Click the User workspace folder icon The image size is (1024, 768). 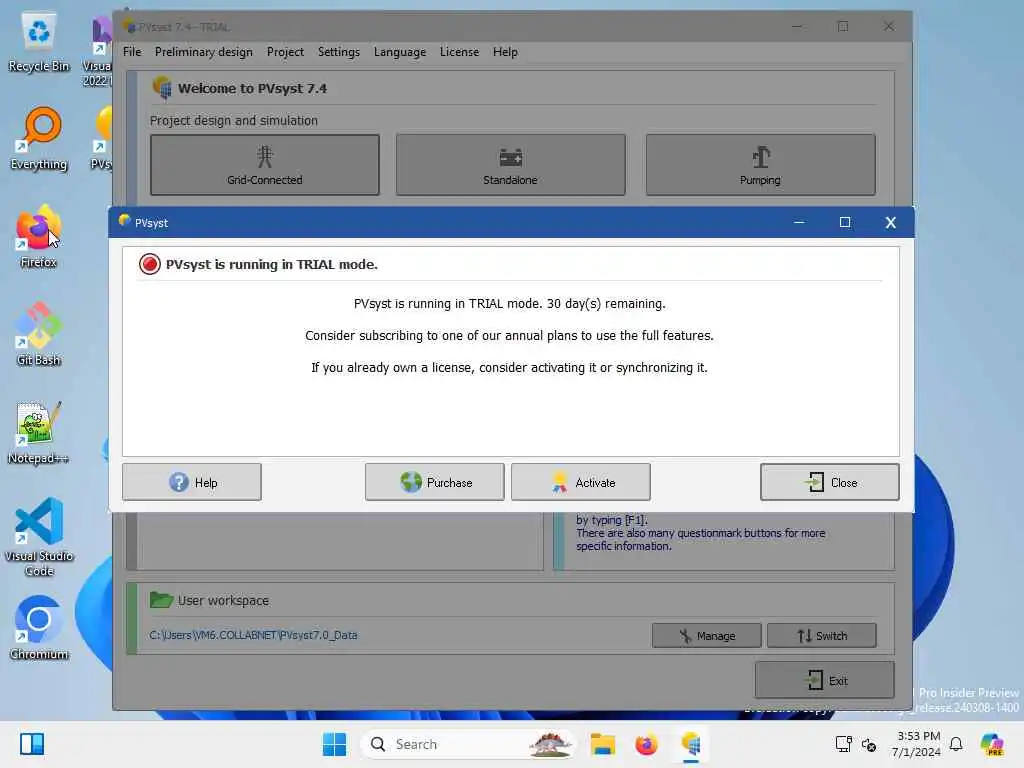tap(161, 600)
